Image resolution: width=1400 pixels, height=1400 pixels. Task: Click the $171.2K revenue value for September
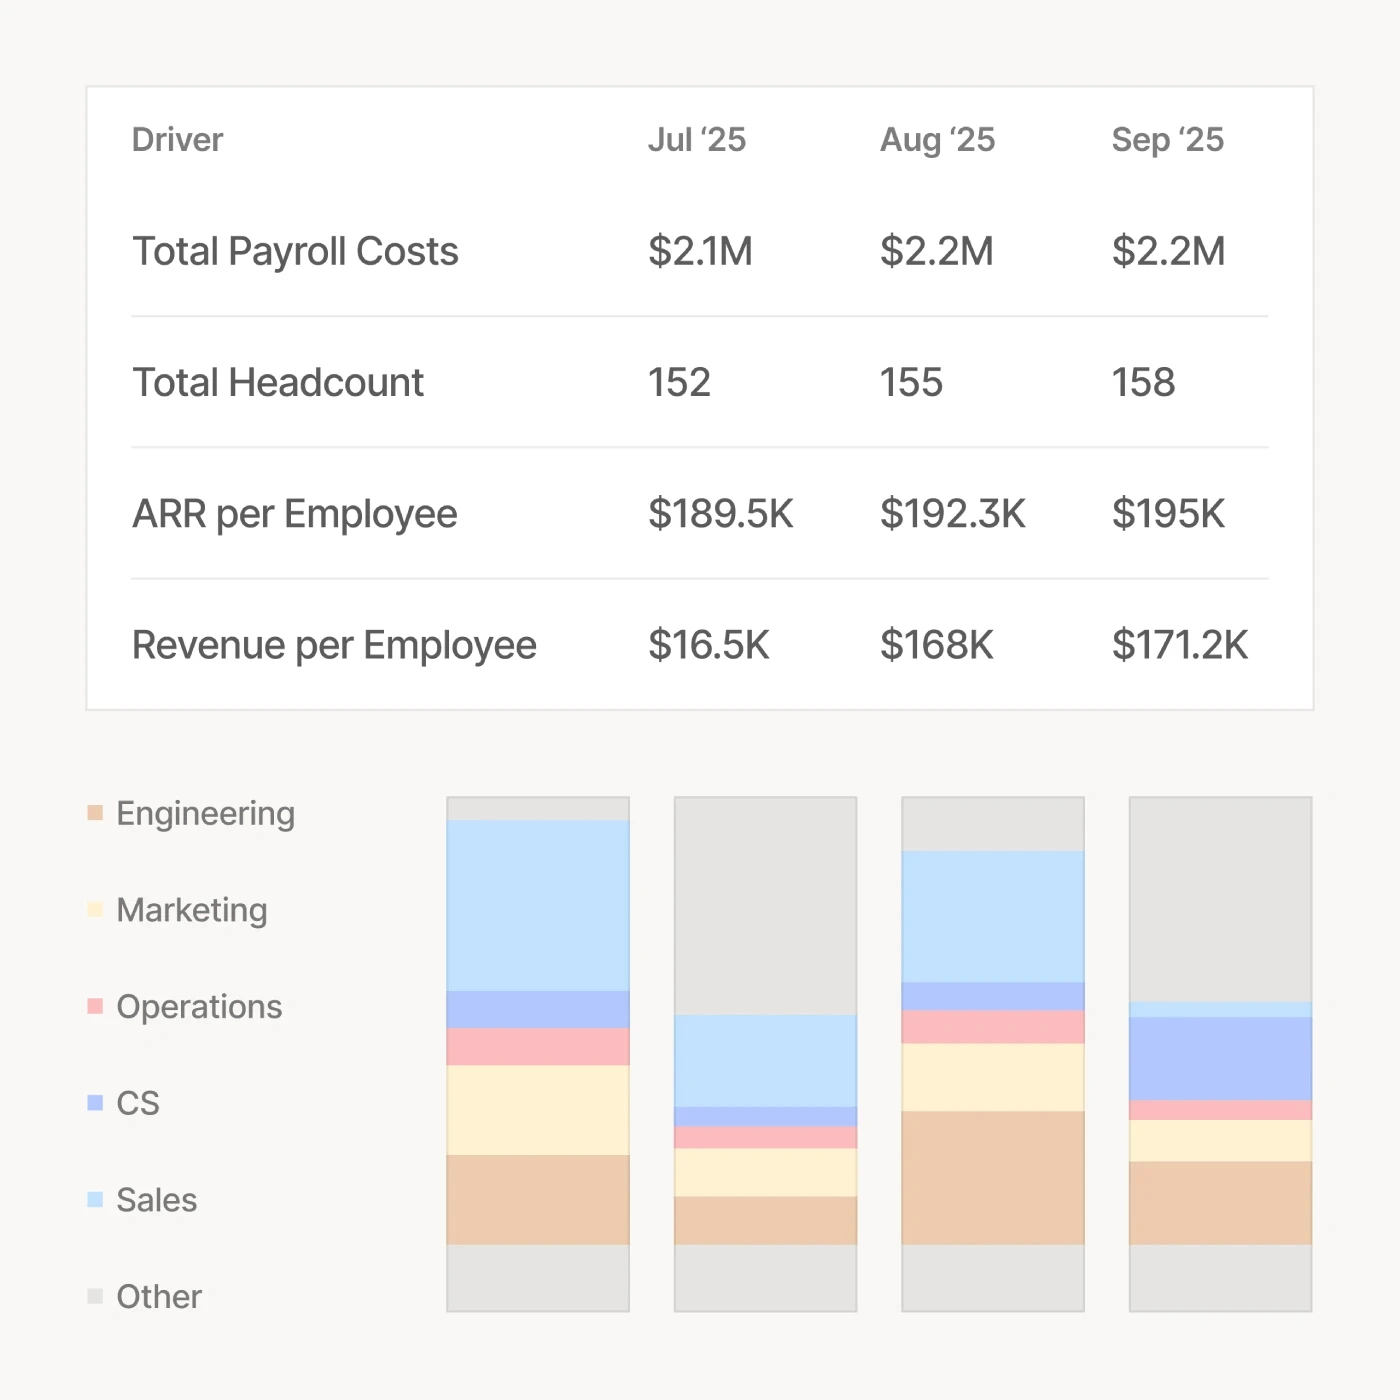(1180, 645)
